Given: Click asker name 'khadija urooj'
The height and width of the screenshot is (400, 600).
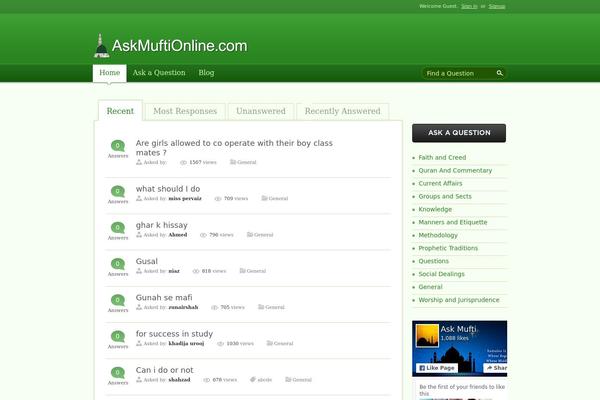Looking at the screenshot, I should pos(186,343).
